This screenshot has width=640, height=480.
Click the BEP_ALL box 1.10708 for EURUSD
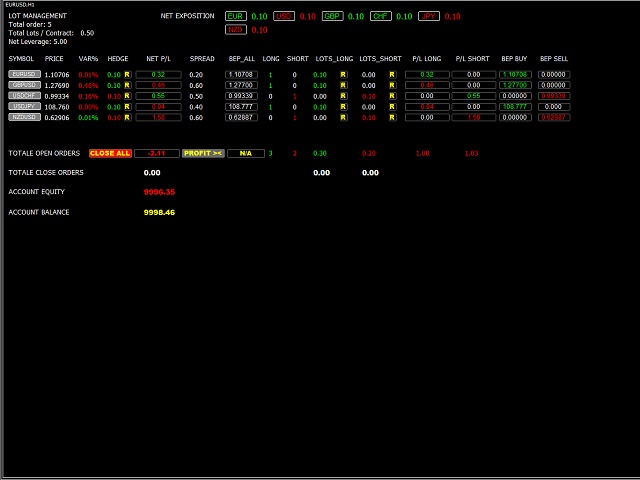[x=241, y=75]
